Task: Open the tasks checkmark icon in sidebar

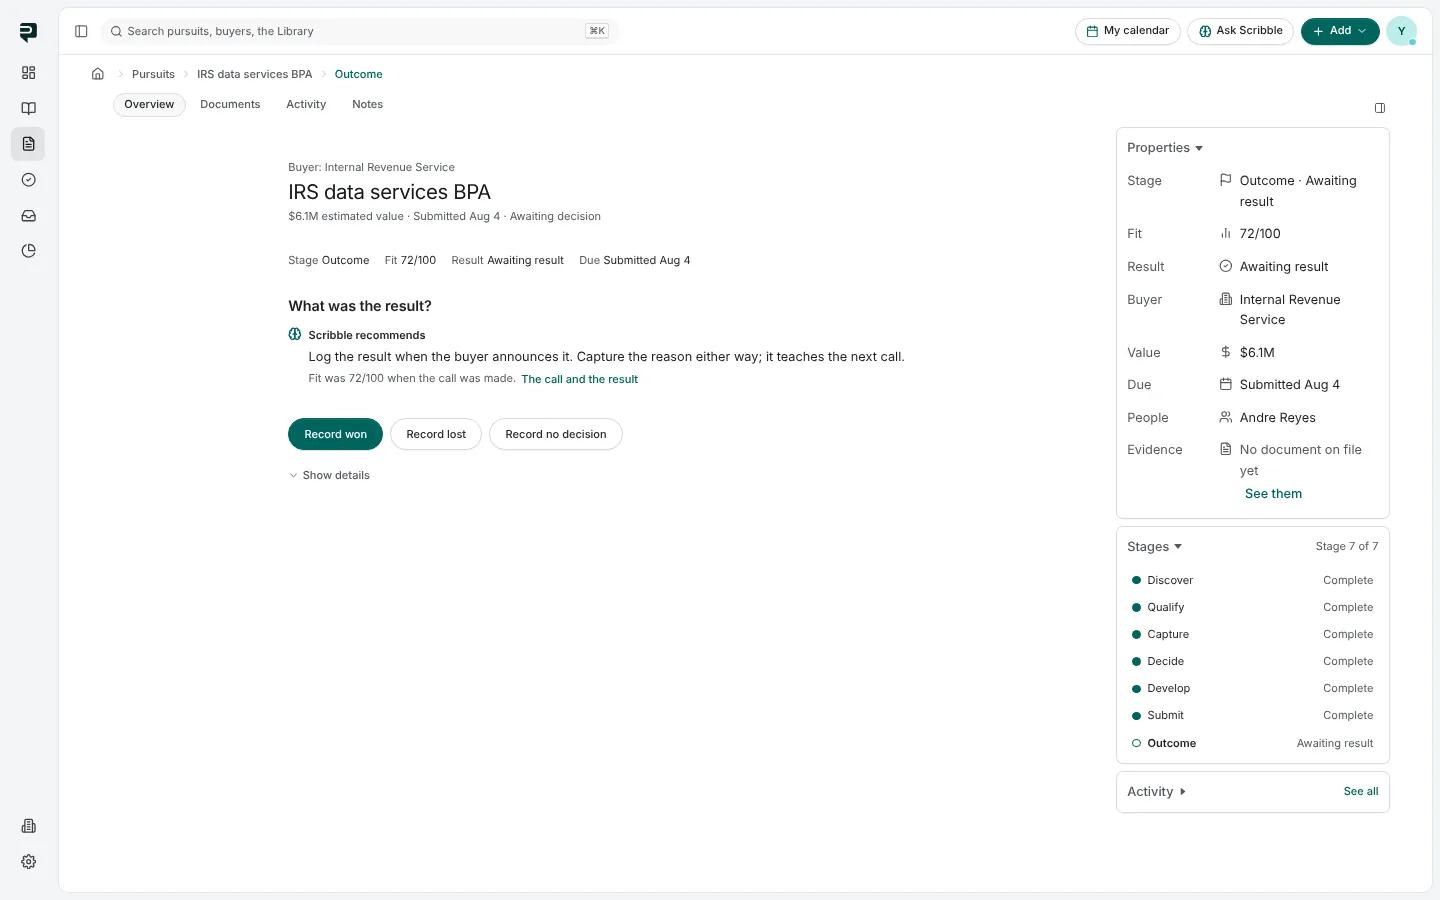Action: pos(28,180)
